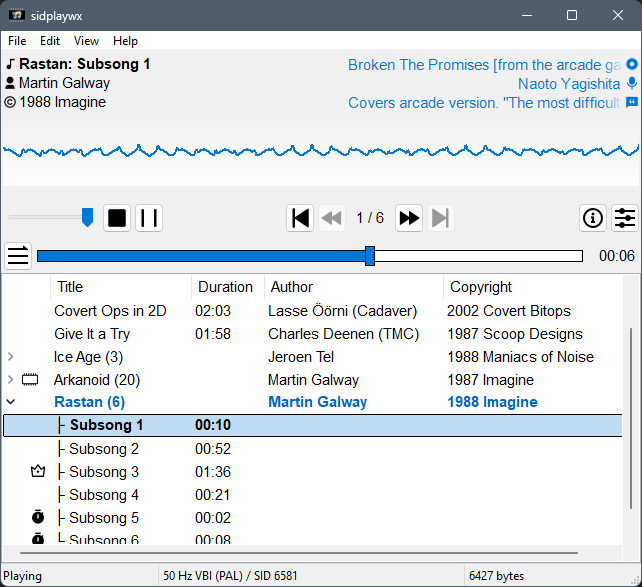
Task: Click the crown icon beside Subsong 3
Action: coord(38,472)
